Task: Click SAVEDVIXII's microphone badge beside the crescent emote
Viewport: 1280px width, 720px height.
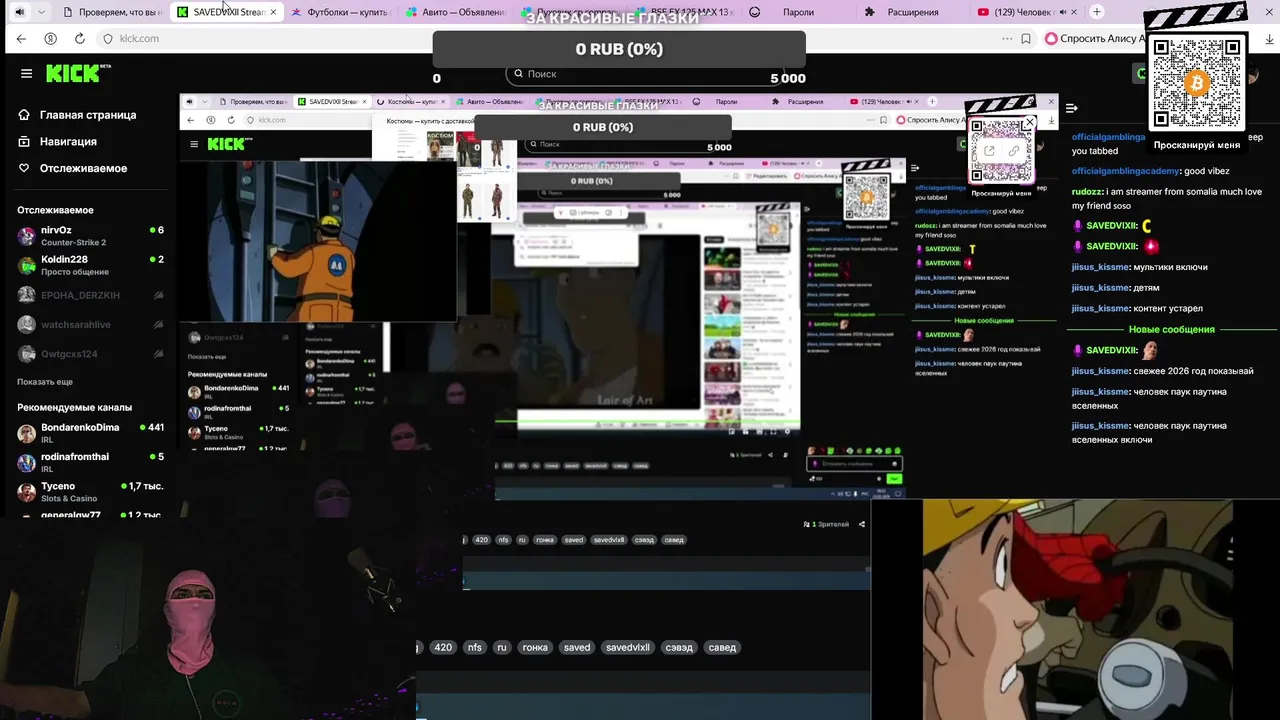Action: [x=1077, y=226]
